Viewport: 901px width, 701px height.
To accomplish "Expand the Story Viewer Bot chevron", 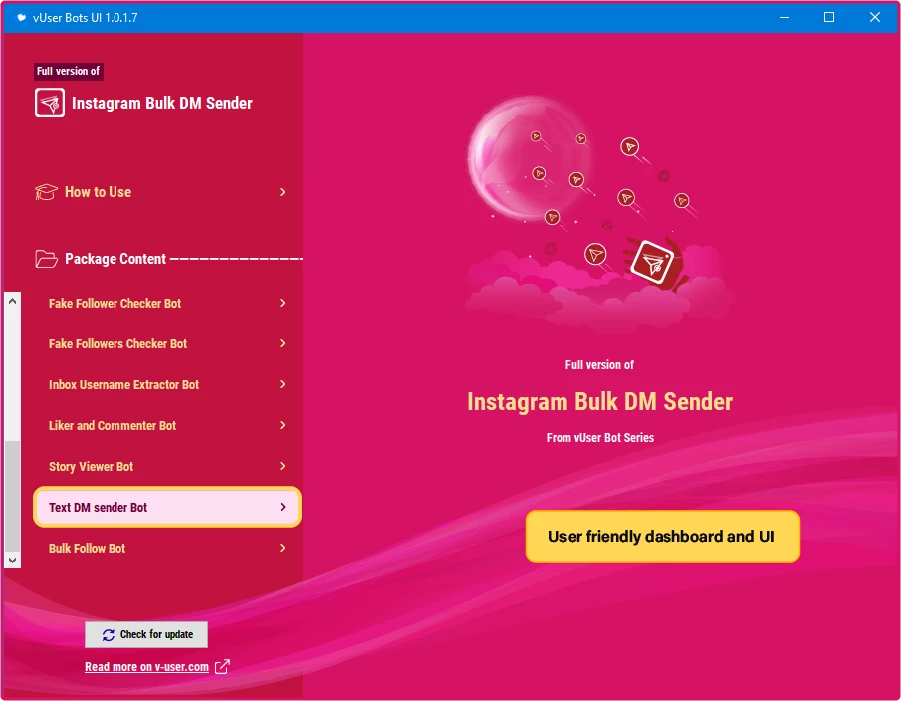I will coord(282,466).
